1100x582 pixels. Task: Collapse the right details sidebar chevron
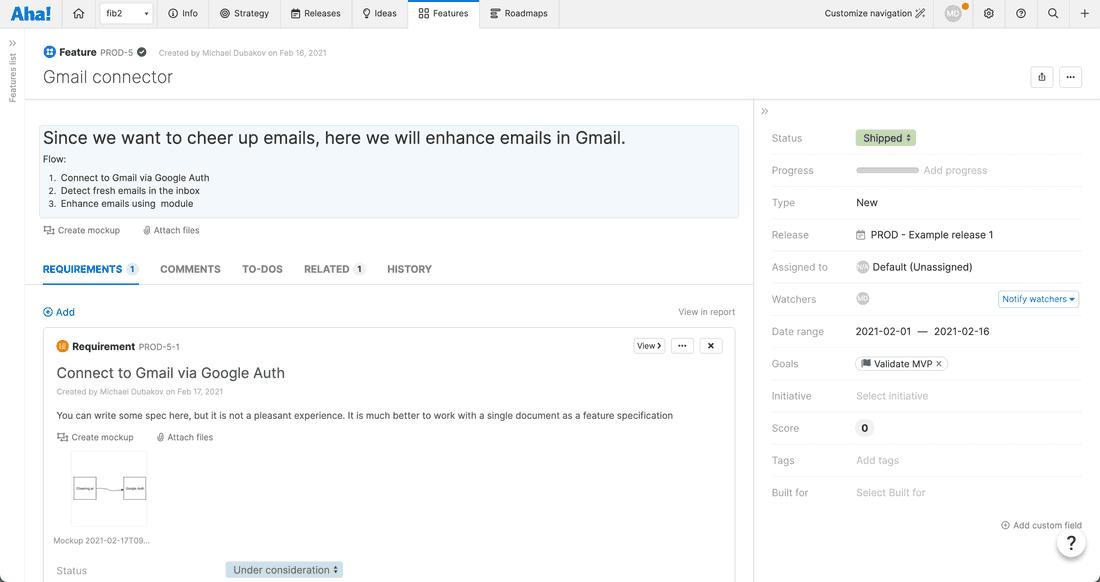coord(764,111)
